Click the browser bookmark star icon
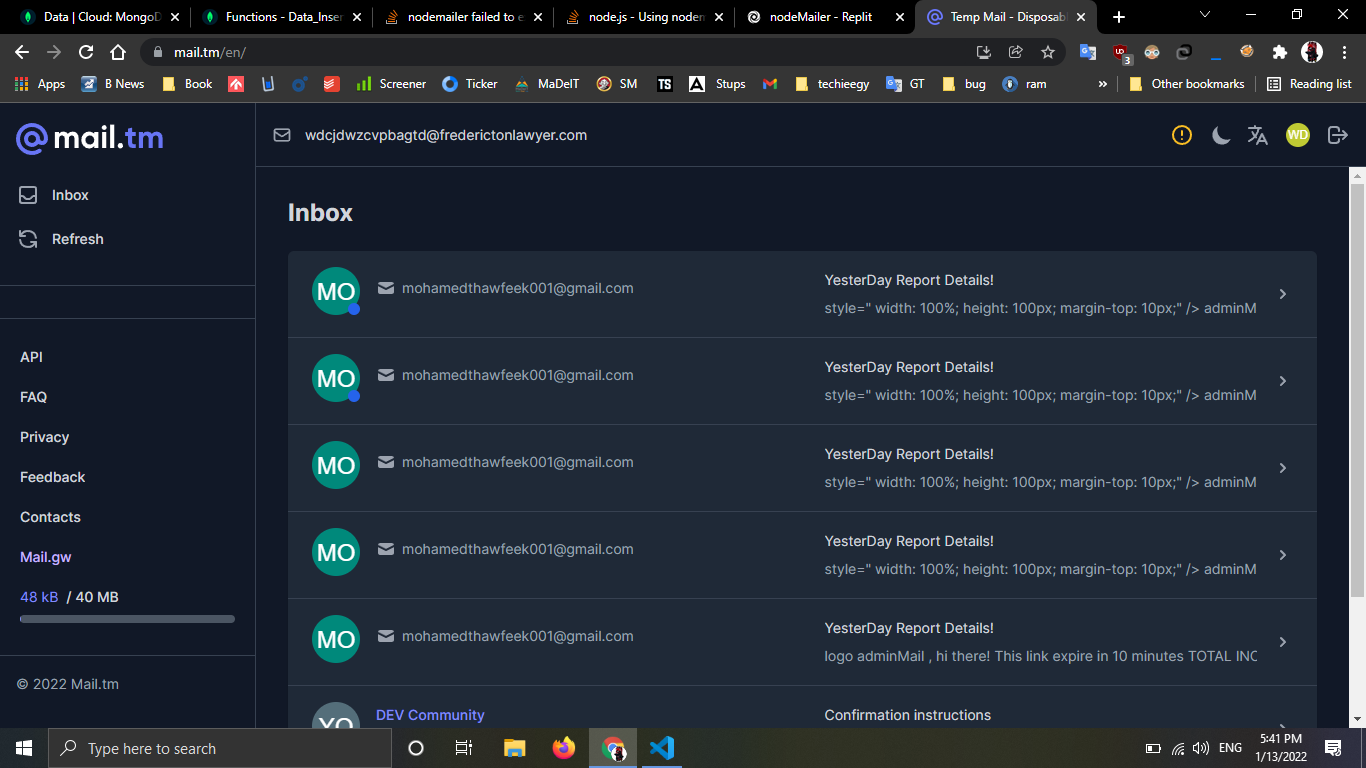1366x768 pixels. [1048, 52]
